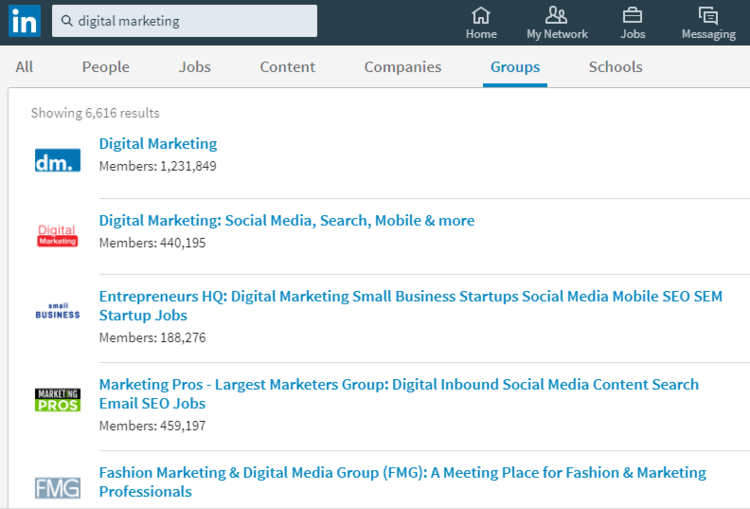750x509 pixels.
Task: Click the 'digital marketing' search field
Action: click(x=190, y=21)
